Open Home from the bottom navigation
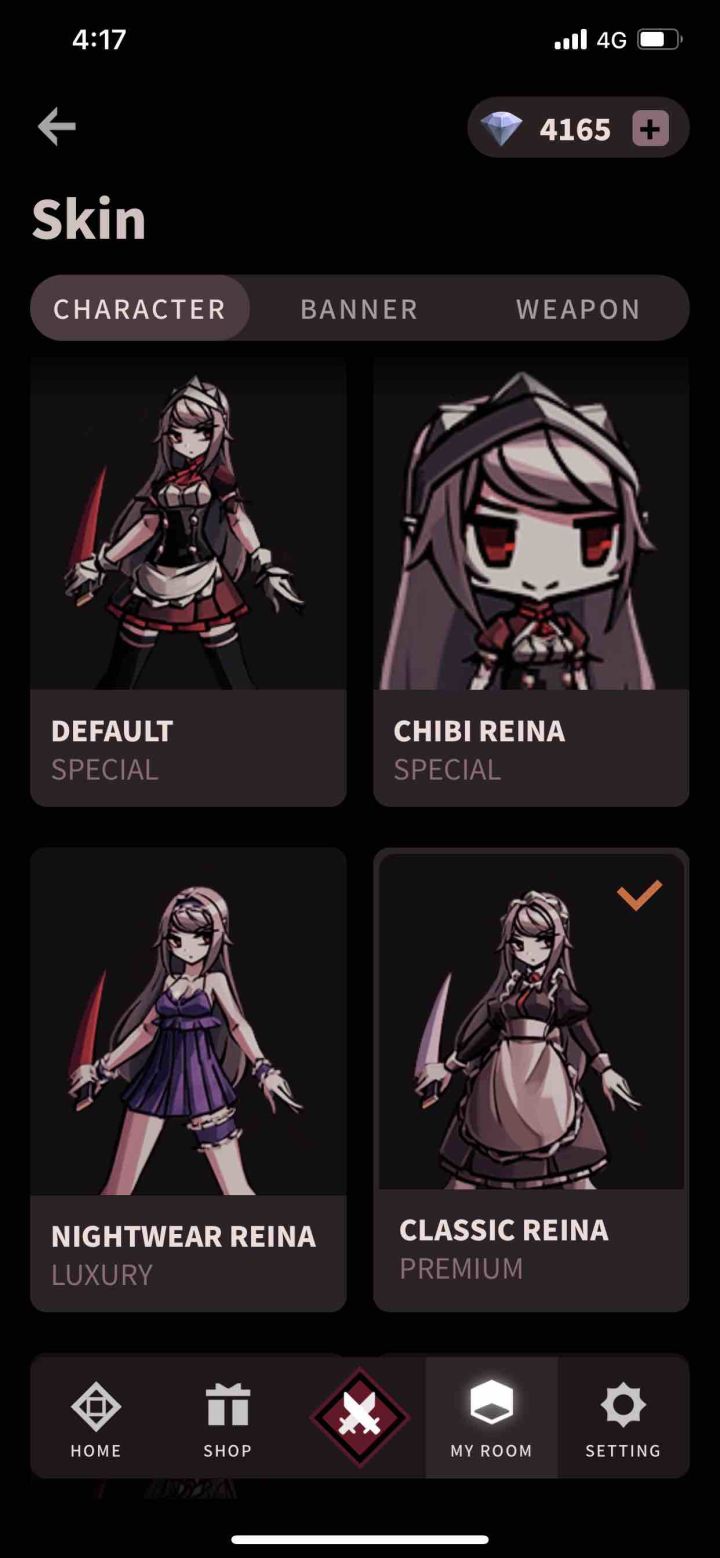This screenshot has height=1558, width=720. point(96,1405)
